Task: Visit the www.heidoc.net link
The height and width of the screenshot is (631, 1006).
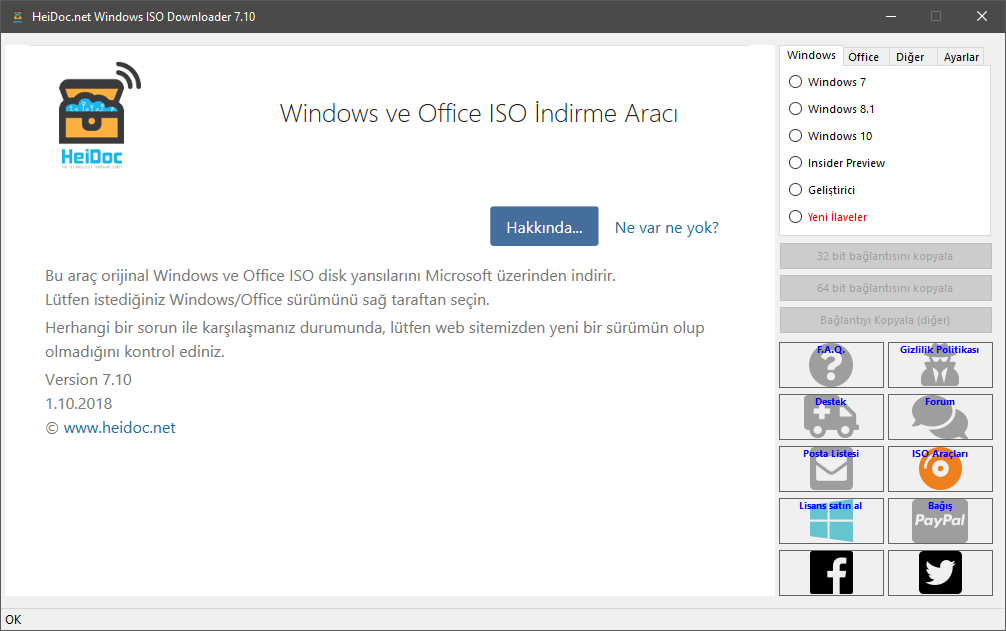Action: tap(119, 428)
